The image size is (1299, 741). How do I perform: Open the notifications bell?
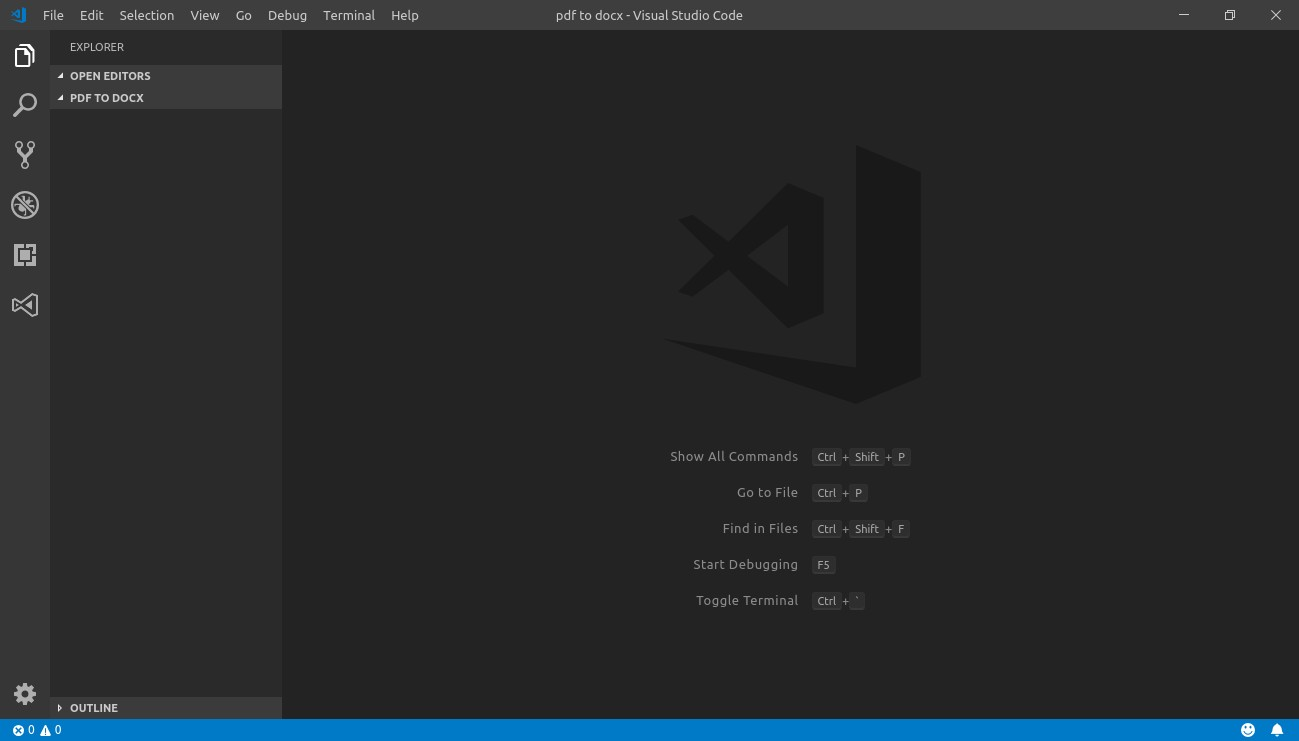click(1277, 730)
